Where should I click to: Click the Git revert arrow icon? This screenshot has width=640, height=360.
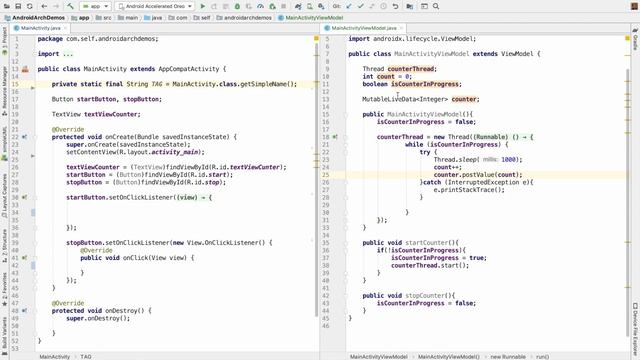[395, 6]
